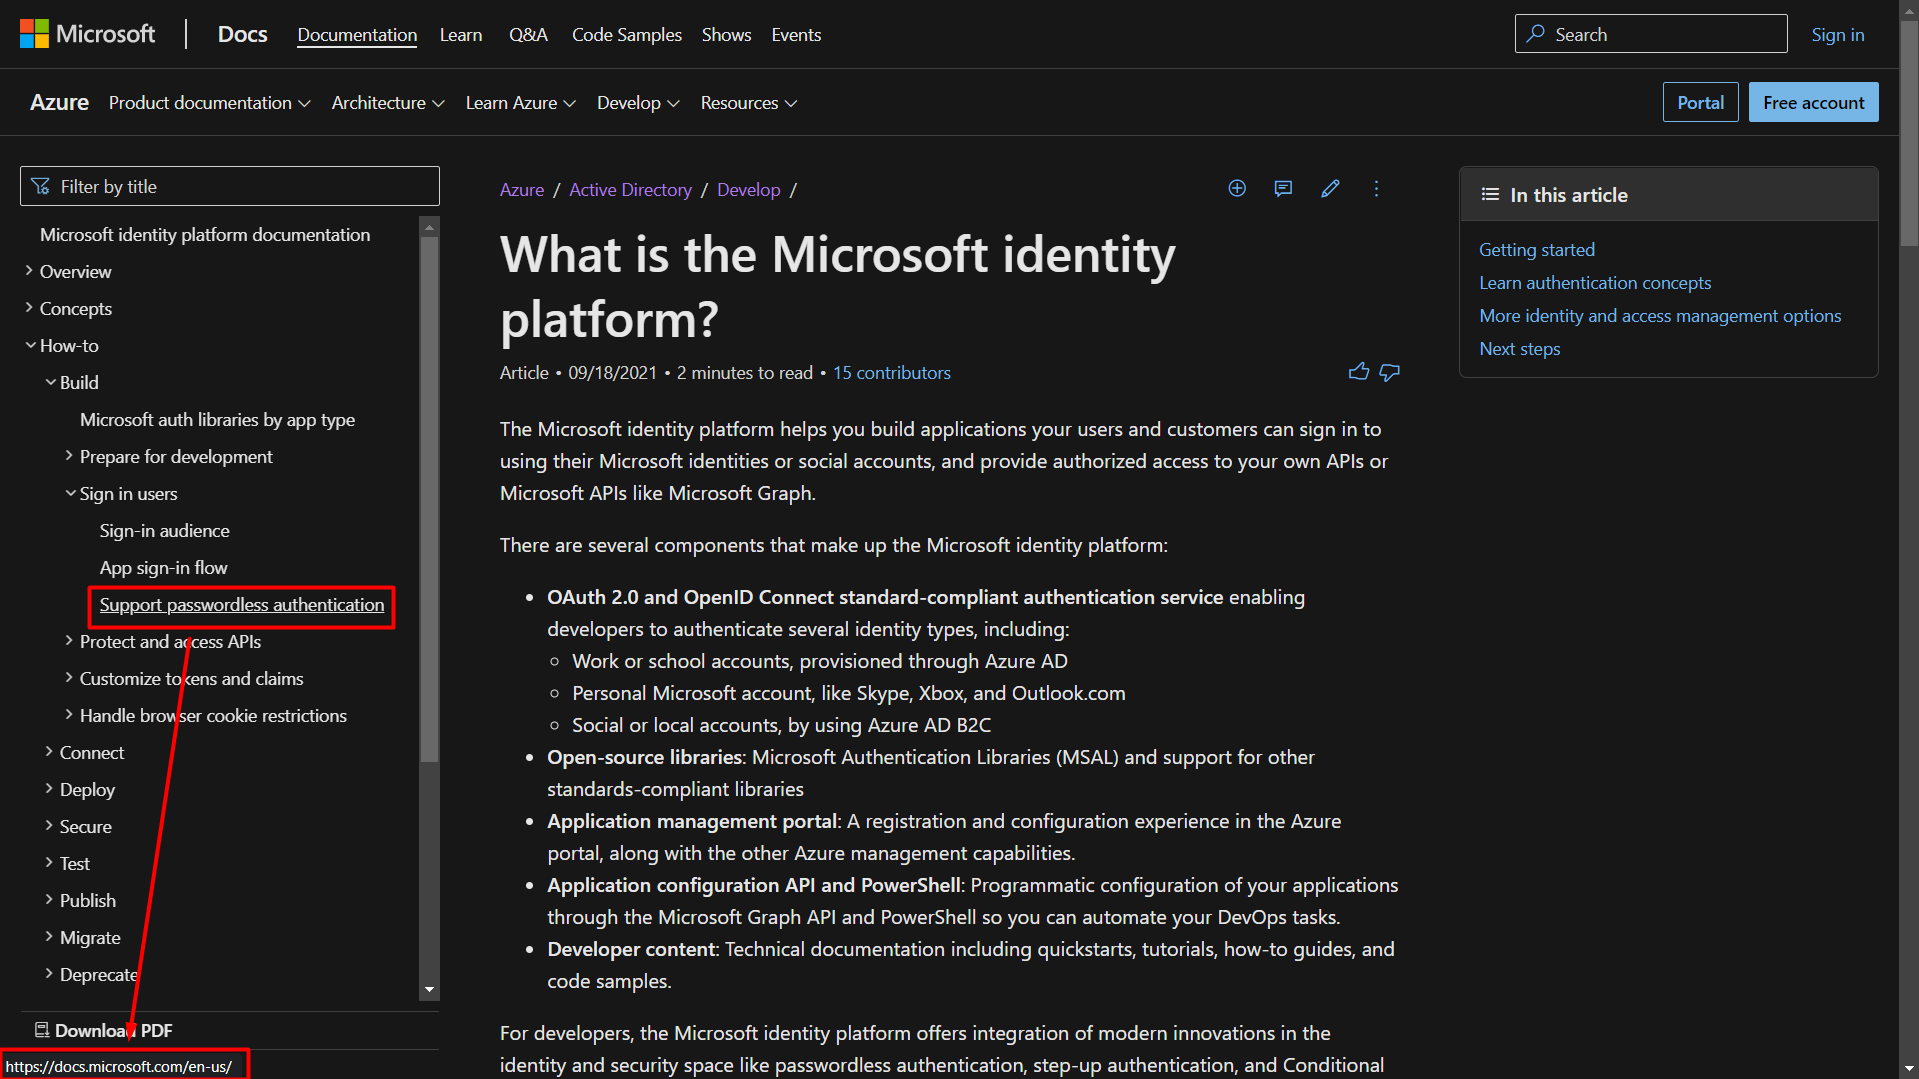The image size is (1919, 1079).
Task: Jump to Next steps section
Action: 1519,349
